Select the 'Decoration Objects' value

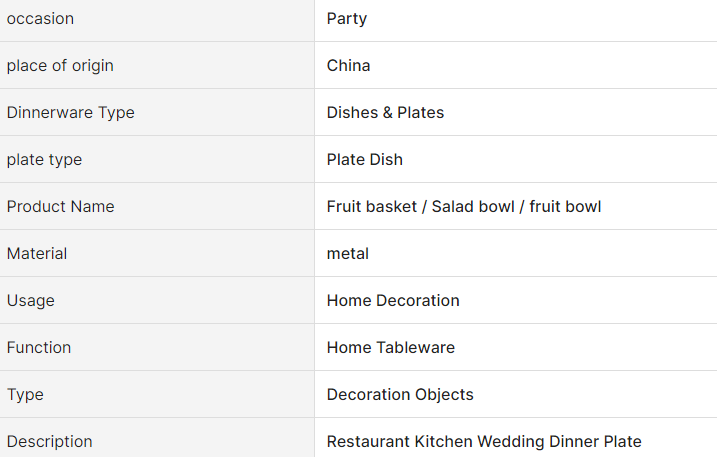tap(400, 395)
